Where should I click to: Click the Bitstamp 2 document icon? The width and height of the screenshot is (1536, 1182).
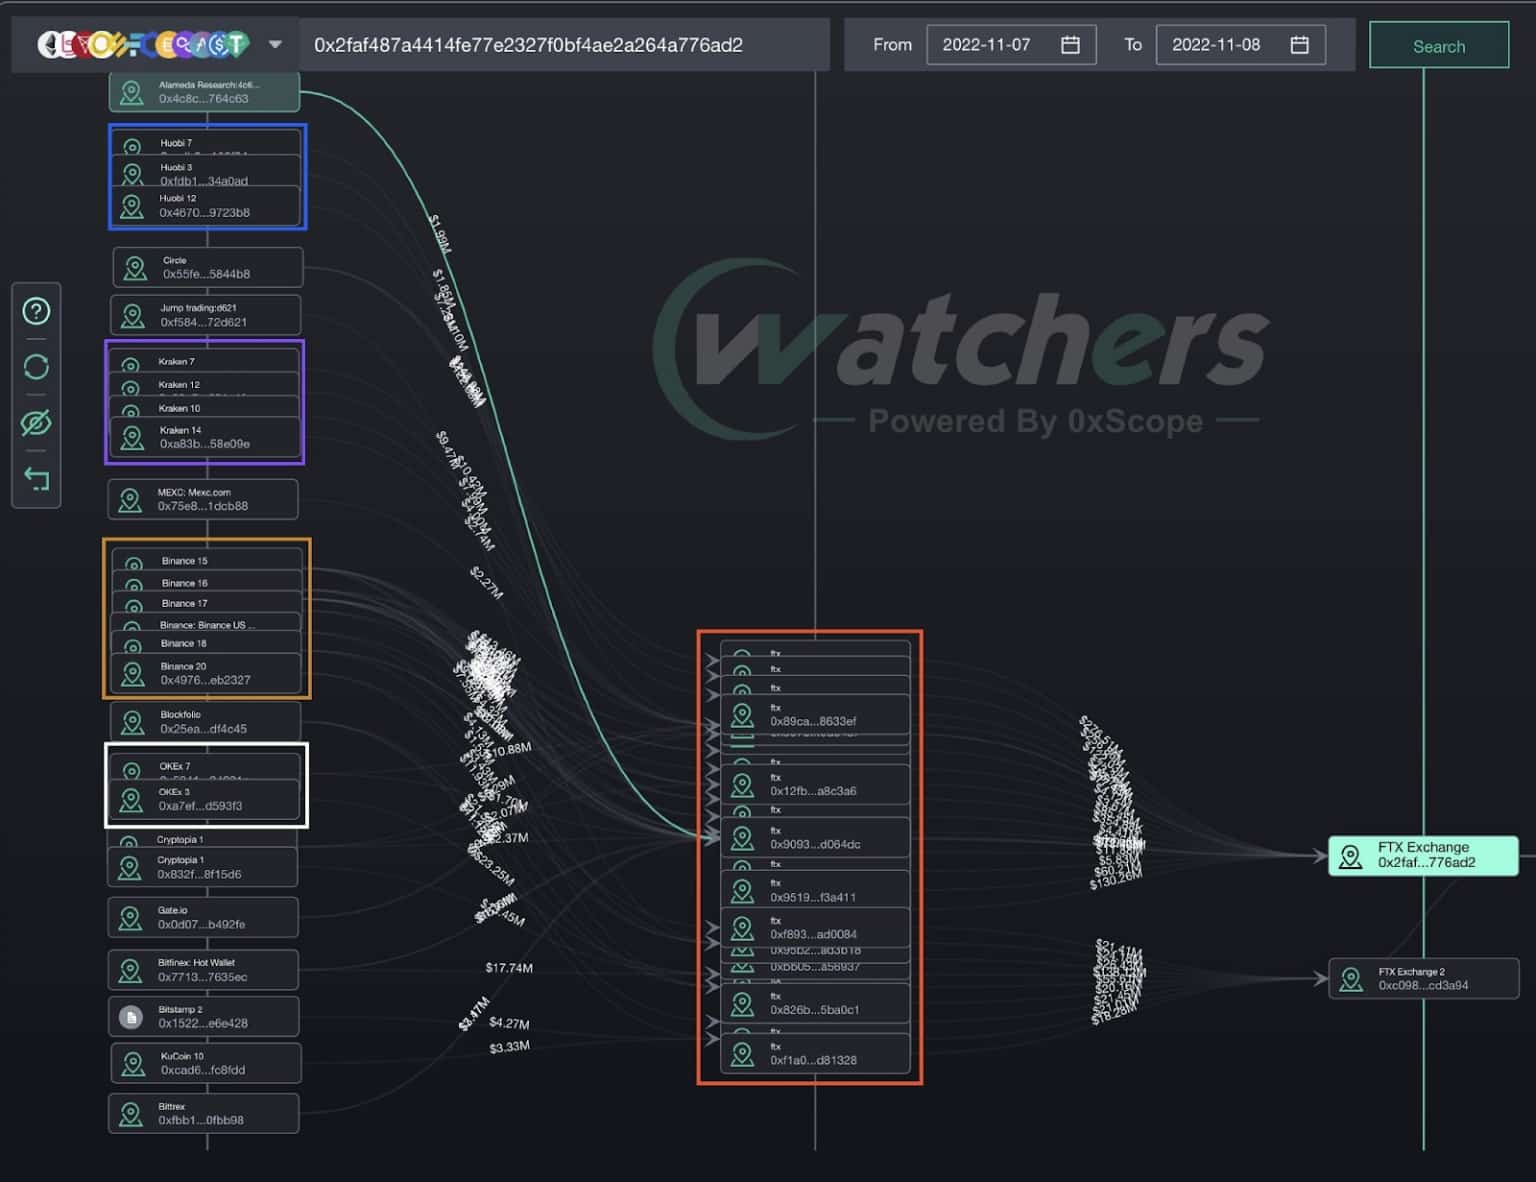point(130,1017)
